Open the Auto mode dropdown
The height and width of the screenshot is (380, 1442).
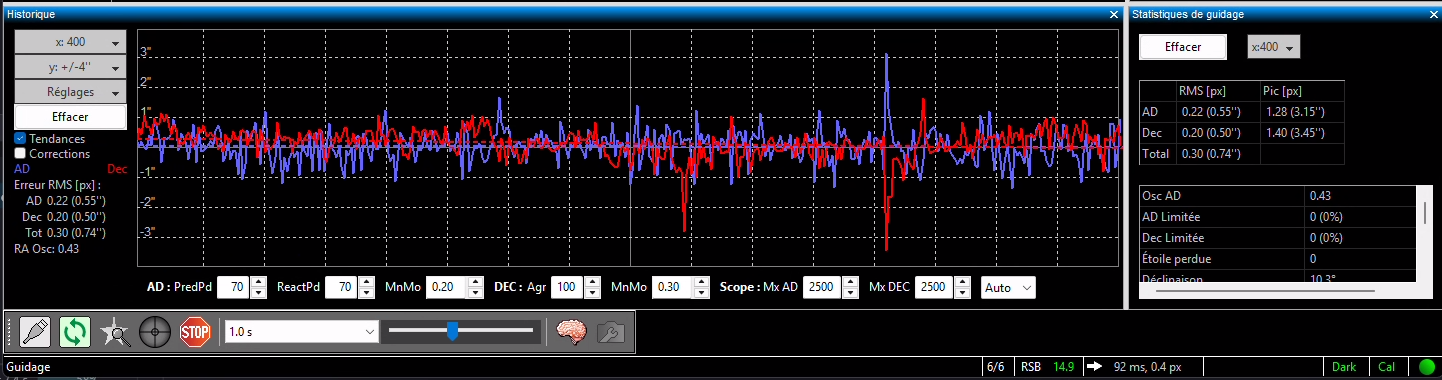(1008, 287)
